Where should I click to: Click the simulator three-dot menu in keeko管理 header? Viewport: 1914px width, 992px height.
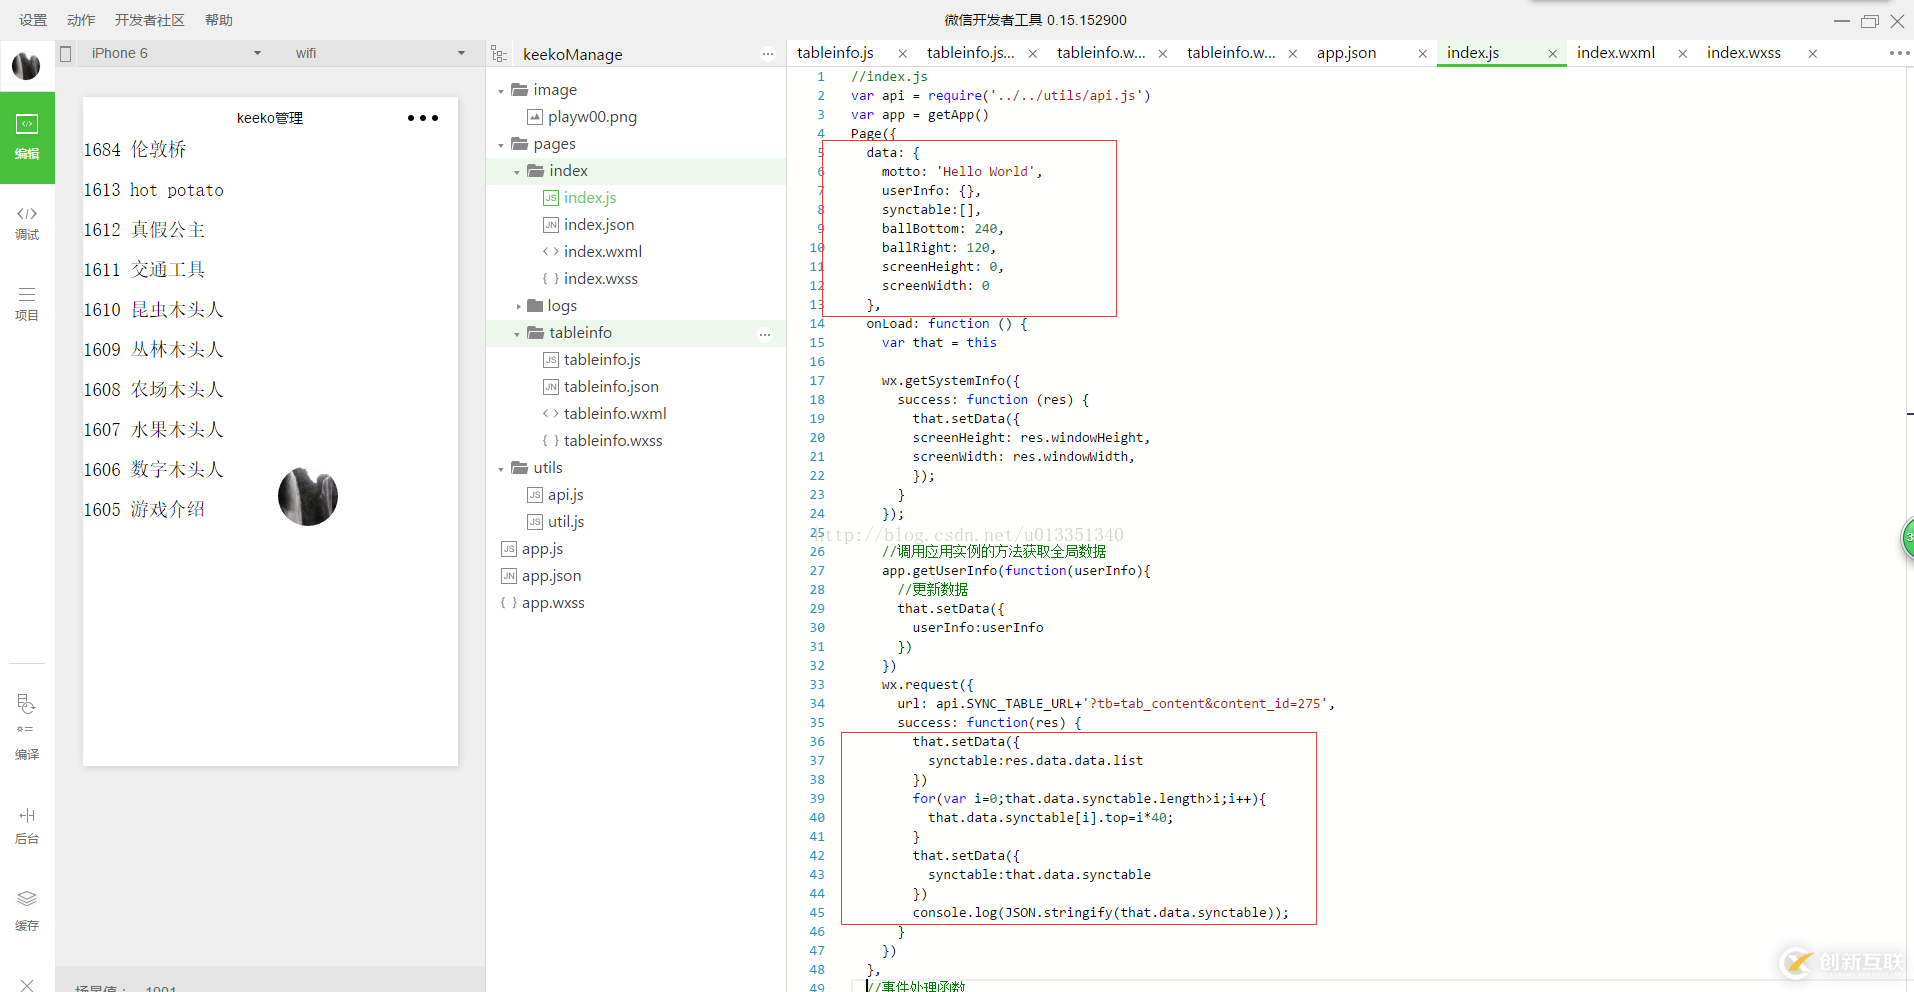pyautogui.click(x=422, y=118)
